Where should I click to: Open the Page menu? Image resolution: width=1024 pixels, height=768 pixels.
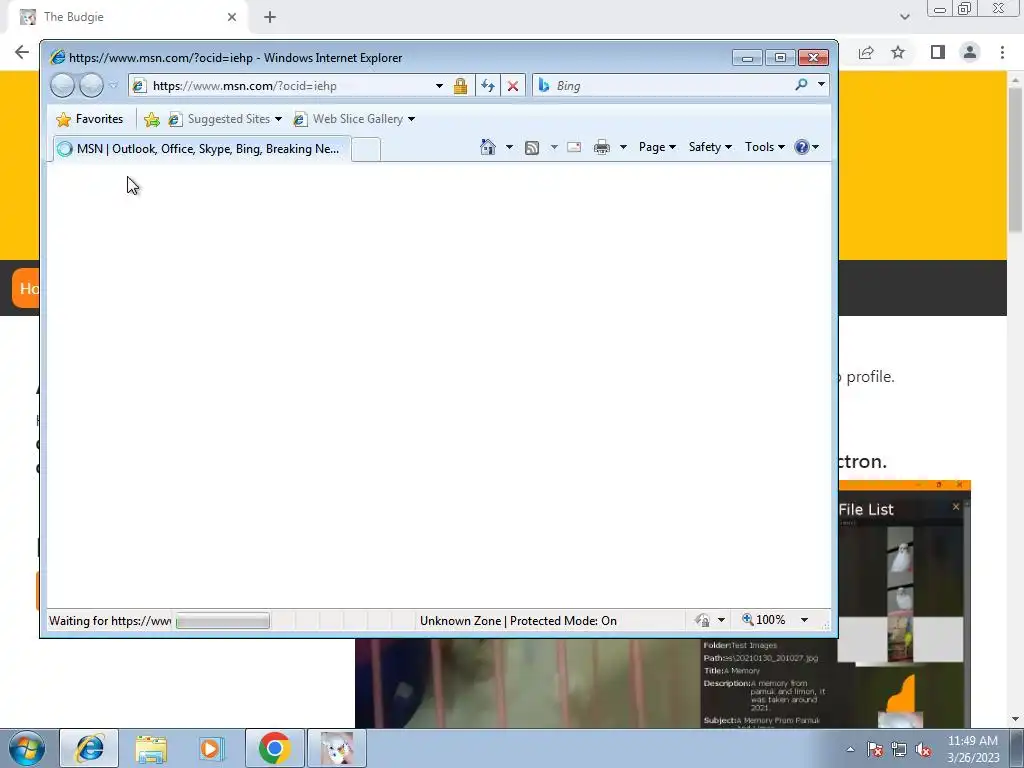coord(657,147)
